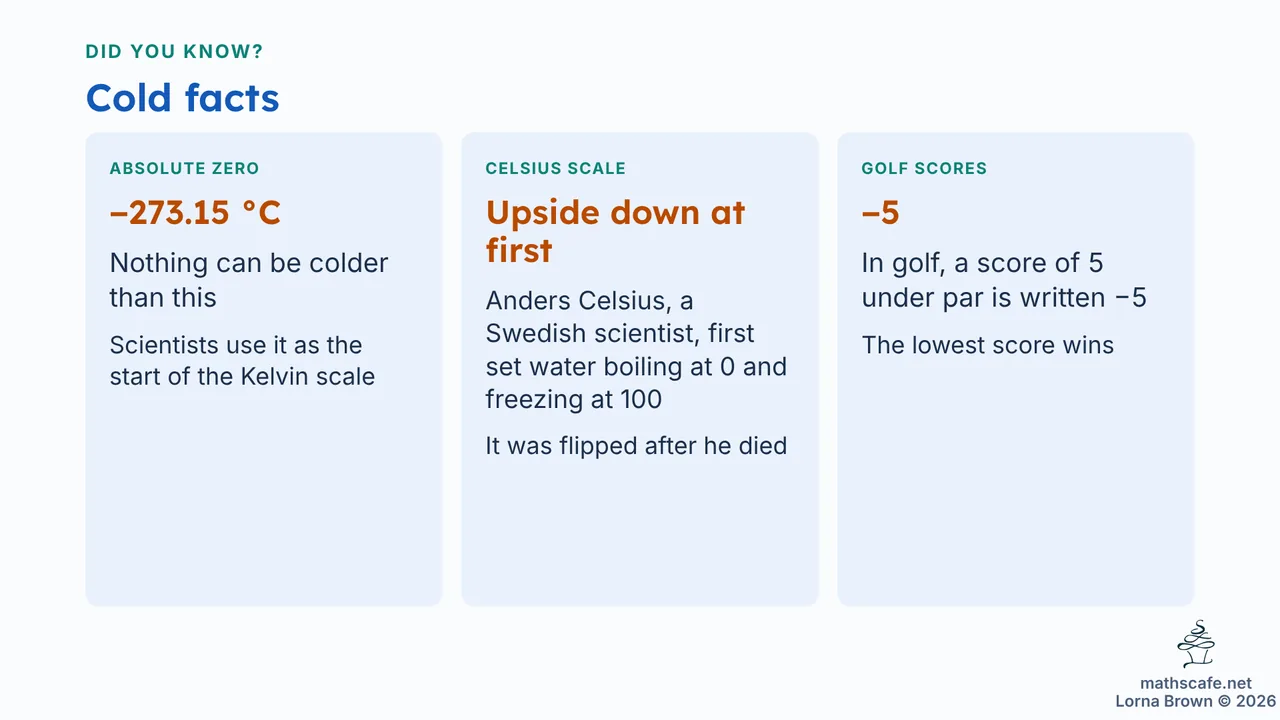The image size is (1280, 720).
Task: Click the Kelvin scale sentence
Action: [242, 361]
